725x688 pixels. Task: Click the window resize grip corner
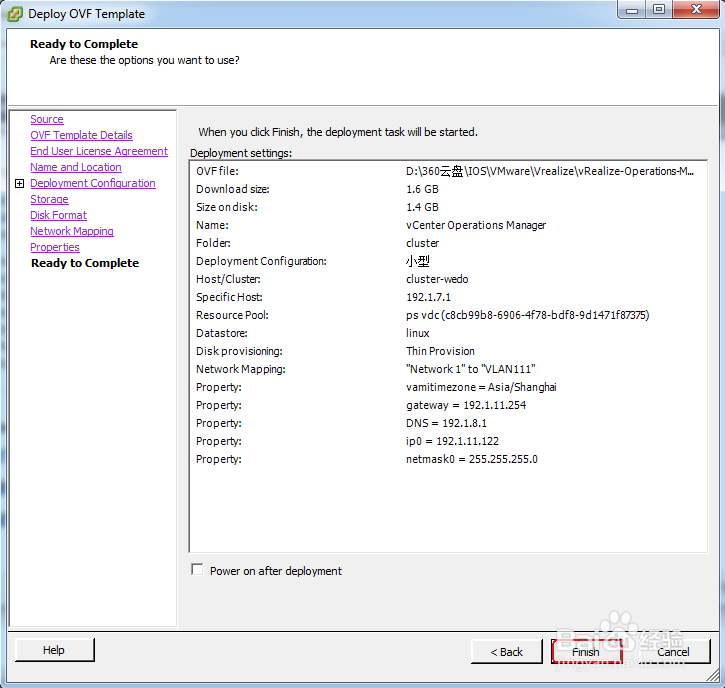(x=713, y=676)
